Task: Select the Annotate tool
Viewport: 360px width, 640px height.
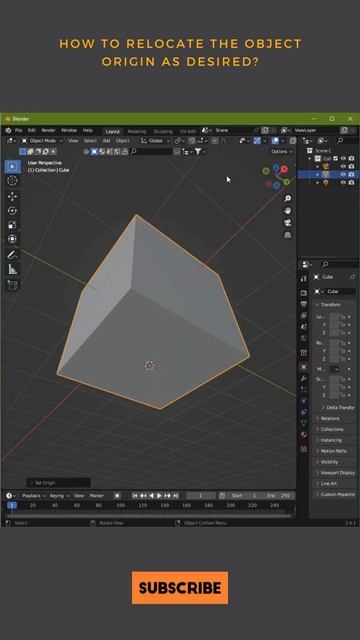Action: 12,255
